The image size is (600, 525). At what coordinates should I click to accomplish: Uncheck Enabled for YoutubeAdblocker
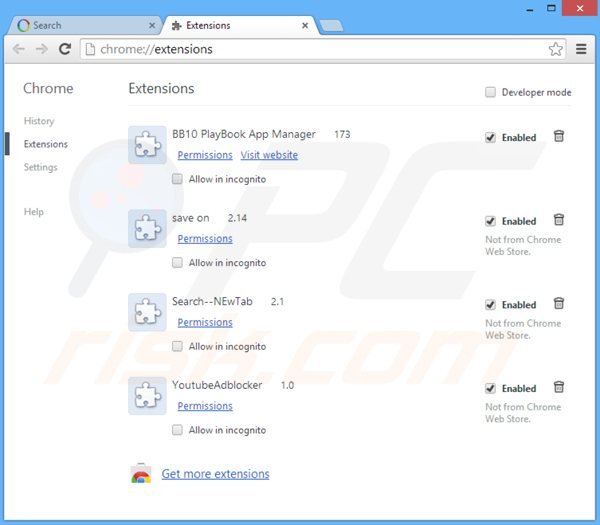coord(490,388)
